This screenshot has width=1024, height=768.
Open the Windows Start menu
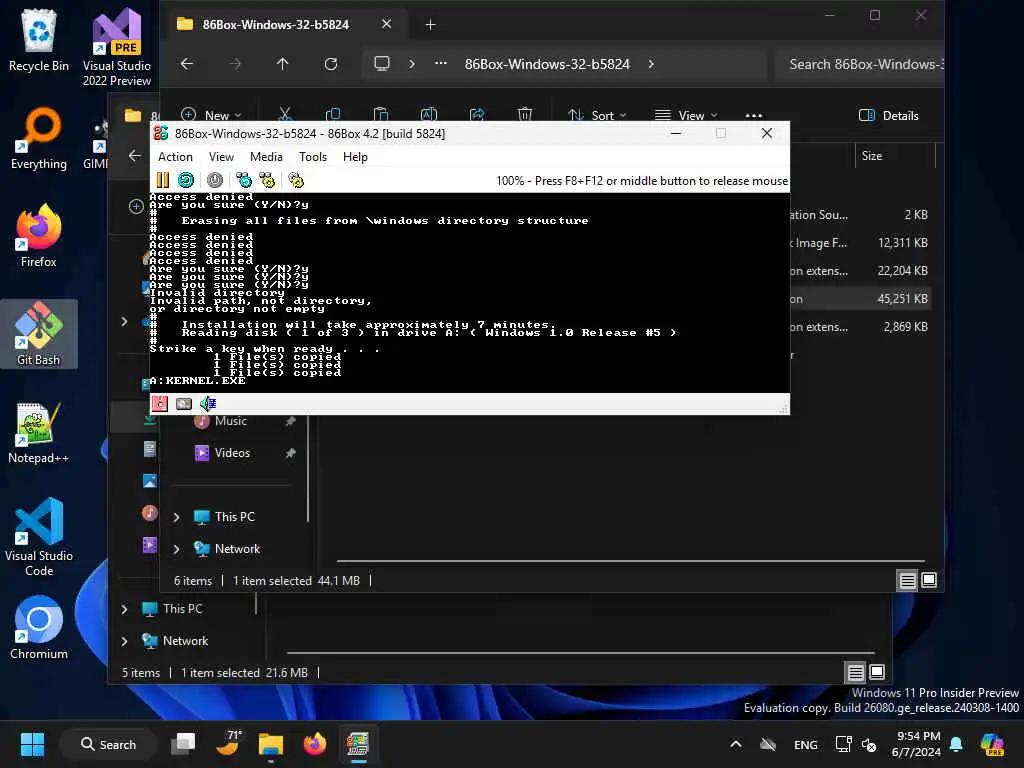(x=32, y=744)
